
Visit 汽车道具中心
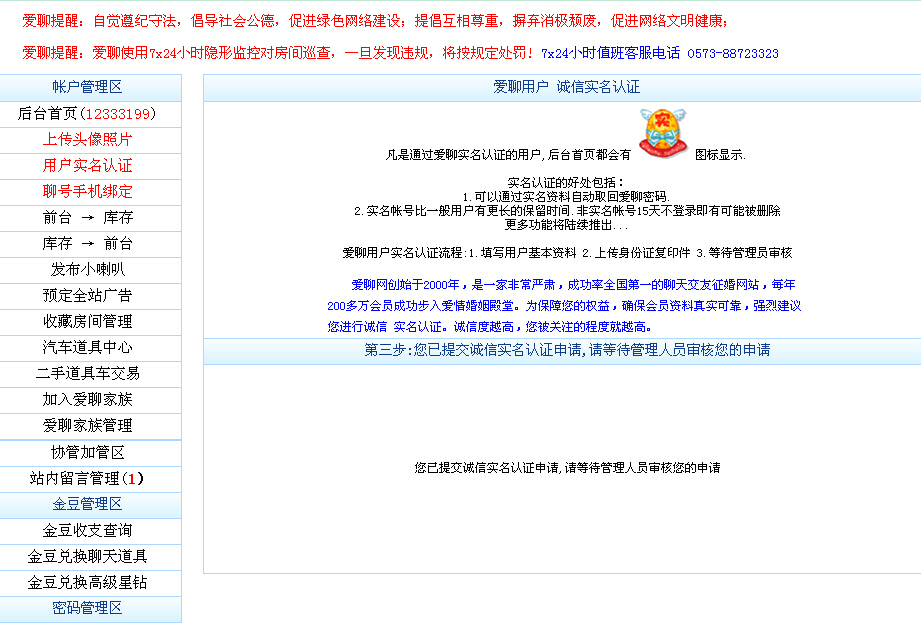point(87,348)
